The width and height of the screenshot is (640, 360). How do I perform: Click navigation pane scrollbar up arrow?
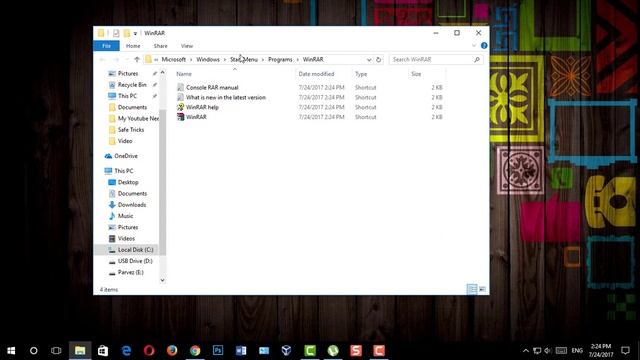click(162, 72)
